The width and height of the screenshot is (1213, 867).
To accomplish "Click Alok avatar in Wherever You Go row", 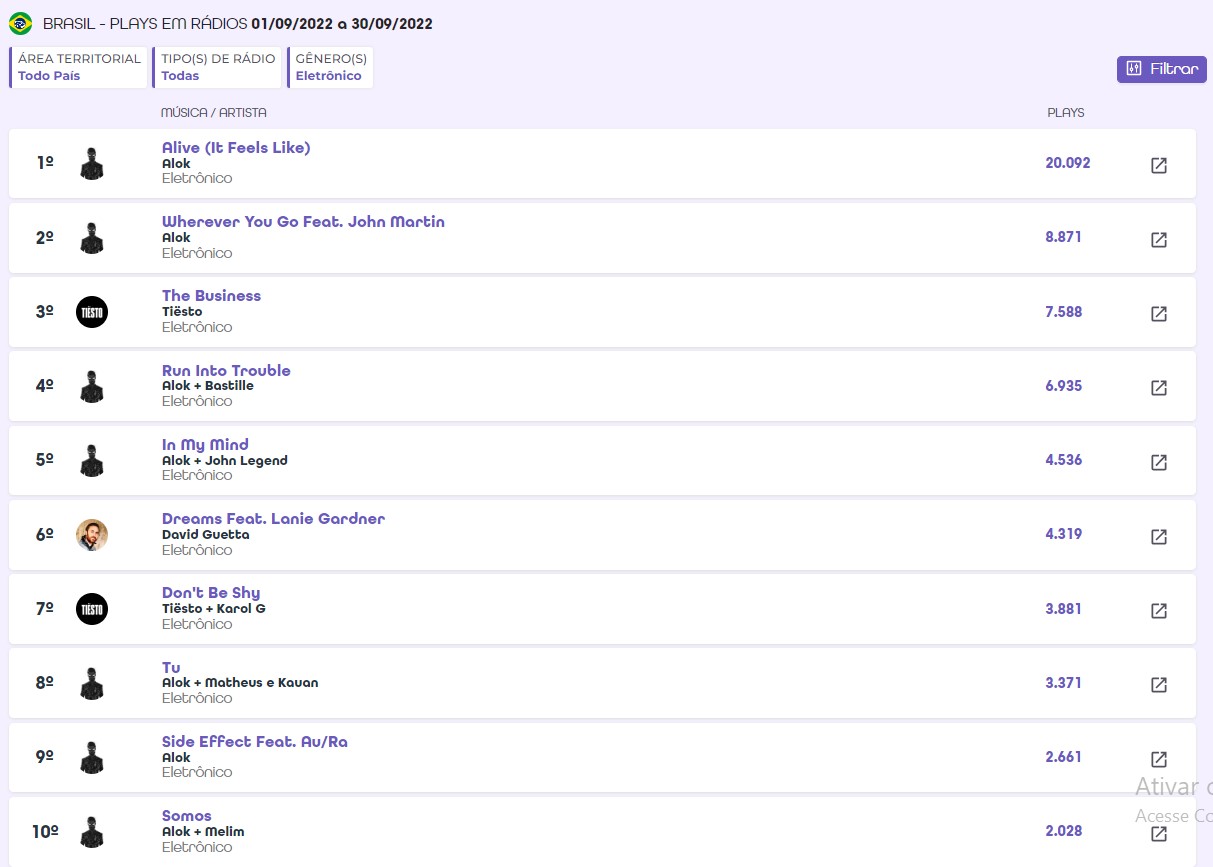I will (x=92, y=238).
